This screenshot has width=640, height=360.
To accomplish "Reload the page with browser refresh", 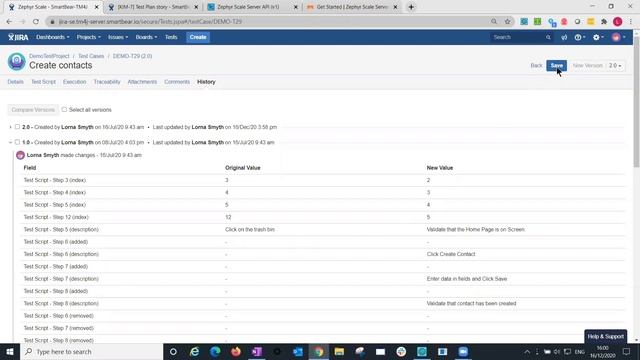I will (36, 21).
